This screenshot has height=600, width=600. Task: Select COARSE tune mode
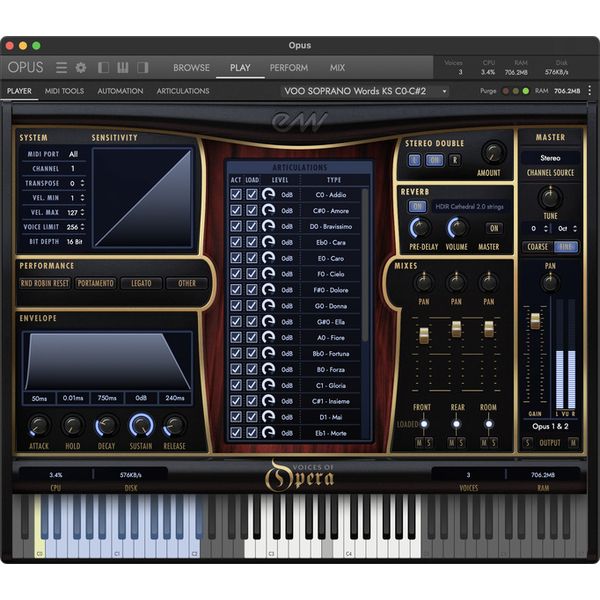click(538, 247)
